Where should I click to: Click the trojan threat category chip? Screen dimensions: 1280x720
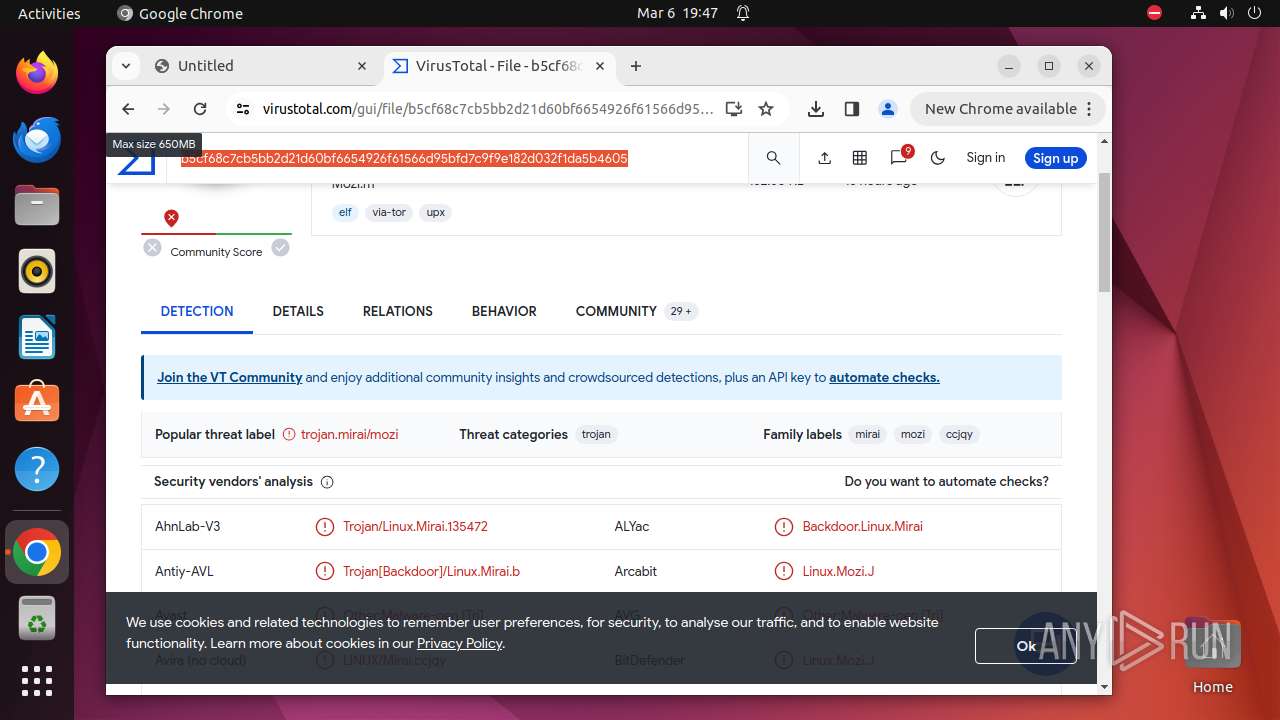(596, 434)
